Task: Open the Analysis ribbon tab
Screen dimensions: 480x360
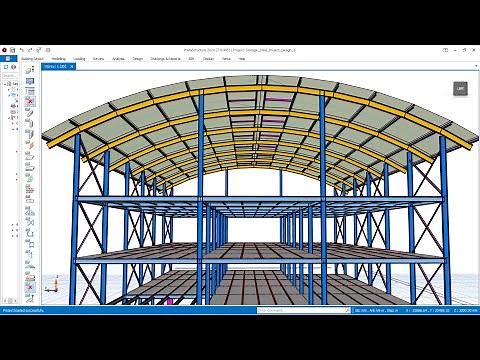Action: click(118, 59)
